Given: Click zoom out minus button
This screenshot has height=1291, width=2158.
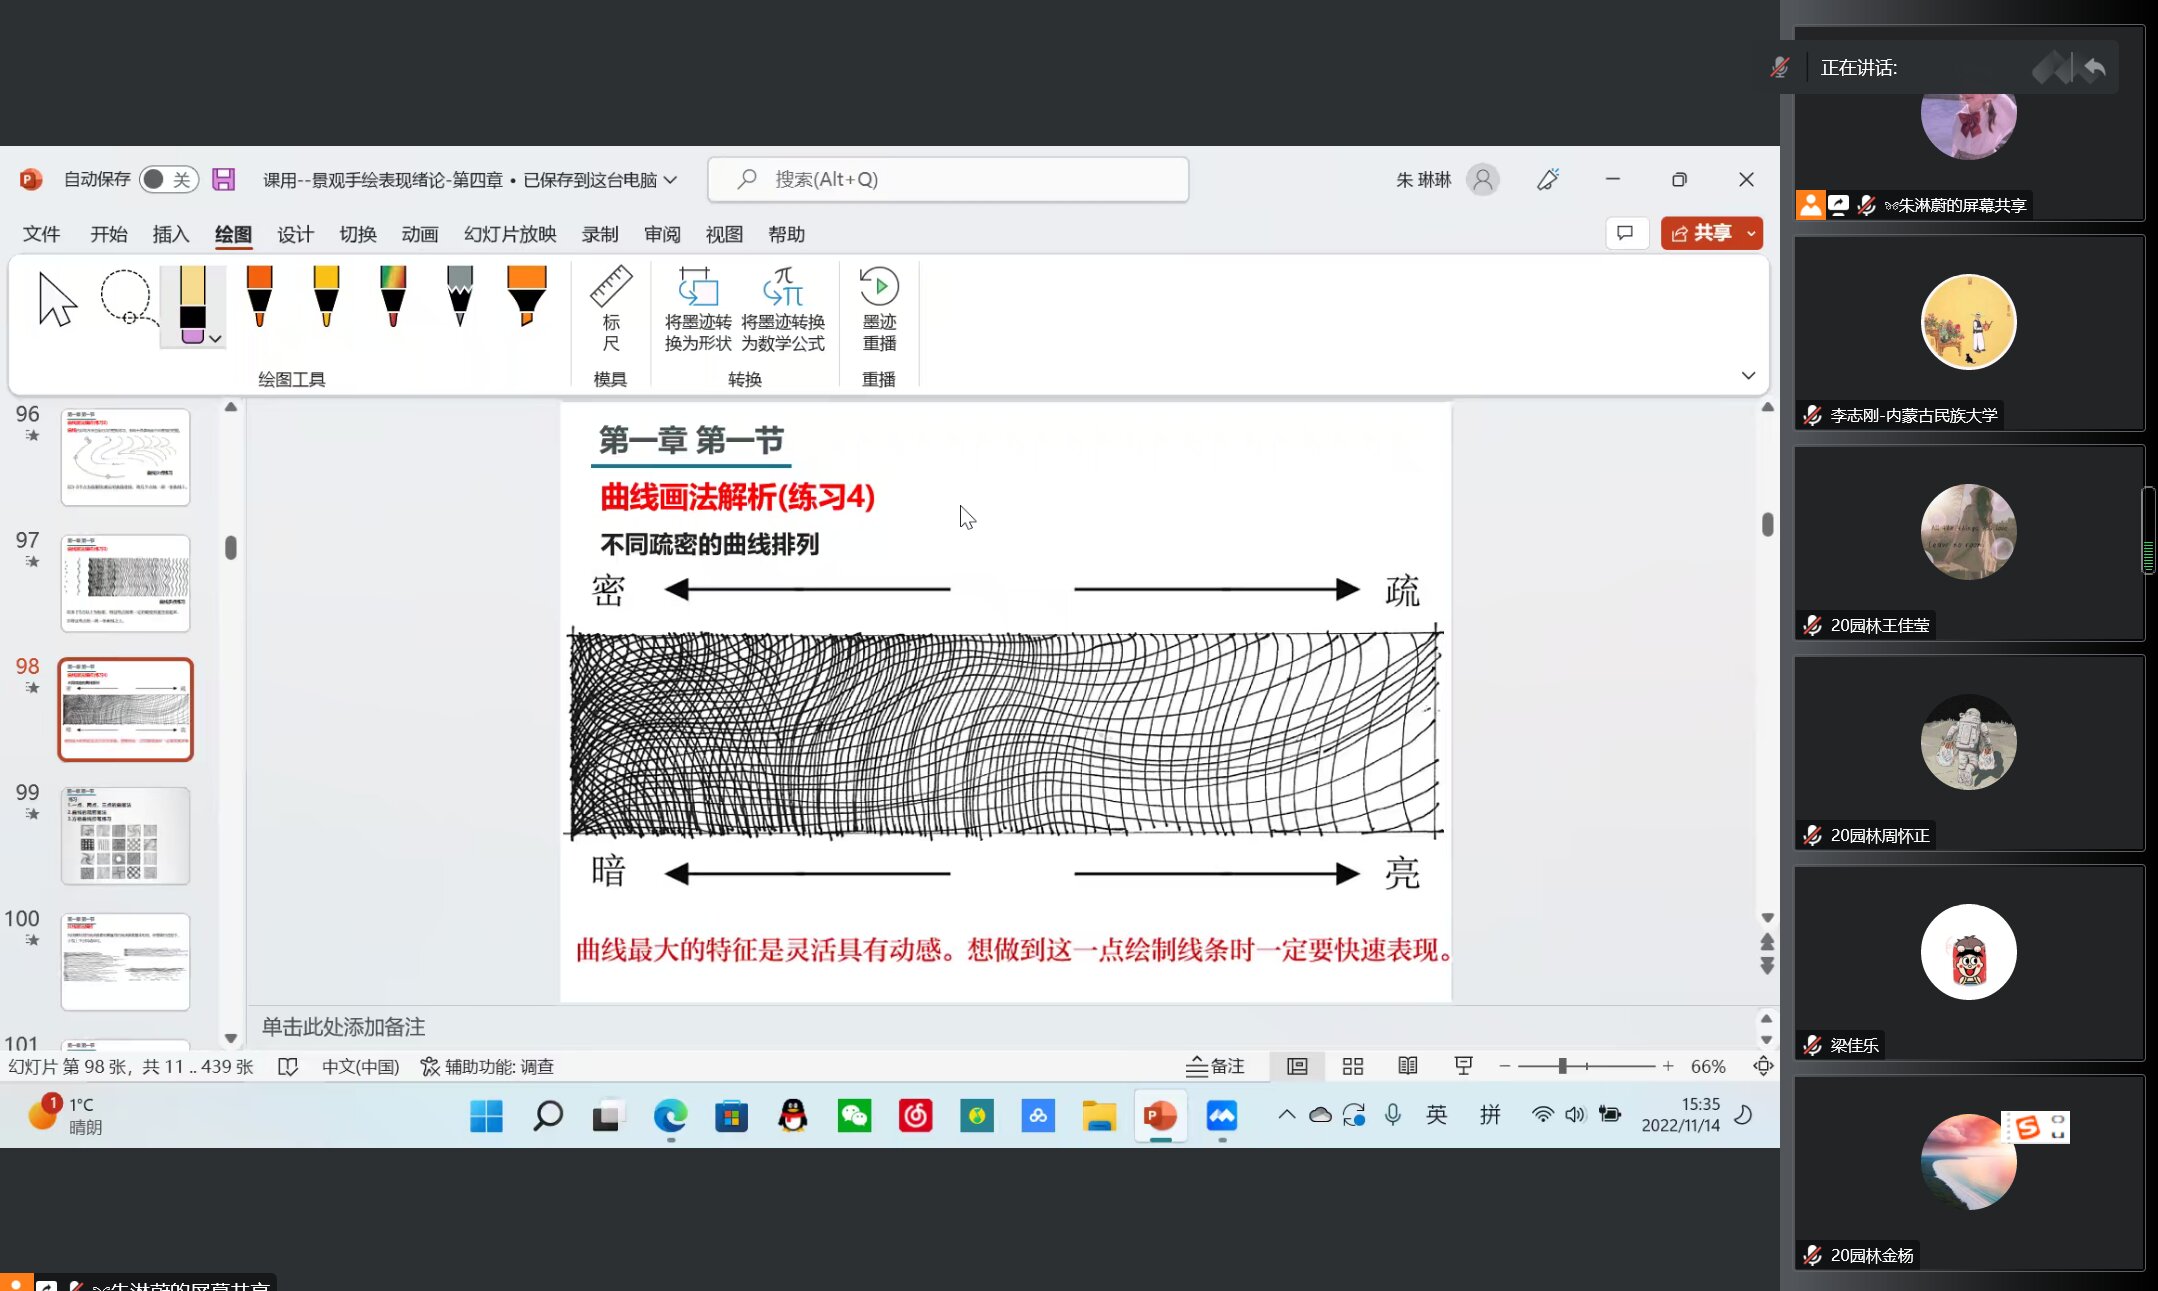Looking at the screenshot, I should pos(1505,1066).
